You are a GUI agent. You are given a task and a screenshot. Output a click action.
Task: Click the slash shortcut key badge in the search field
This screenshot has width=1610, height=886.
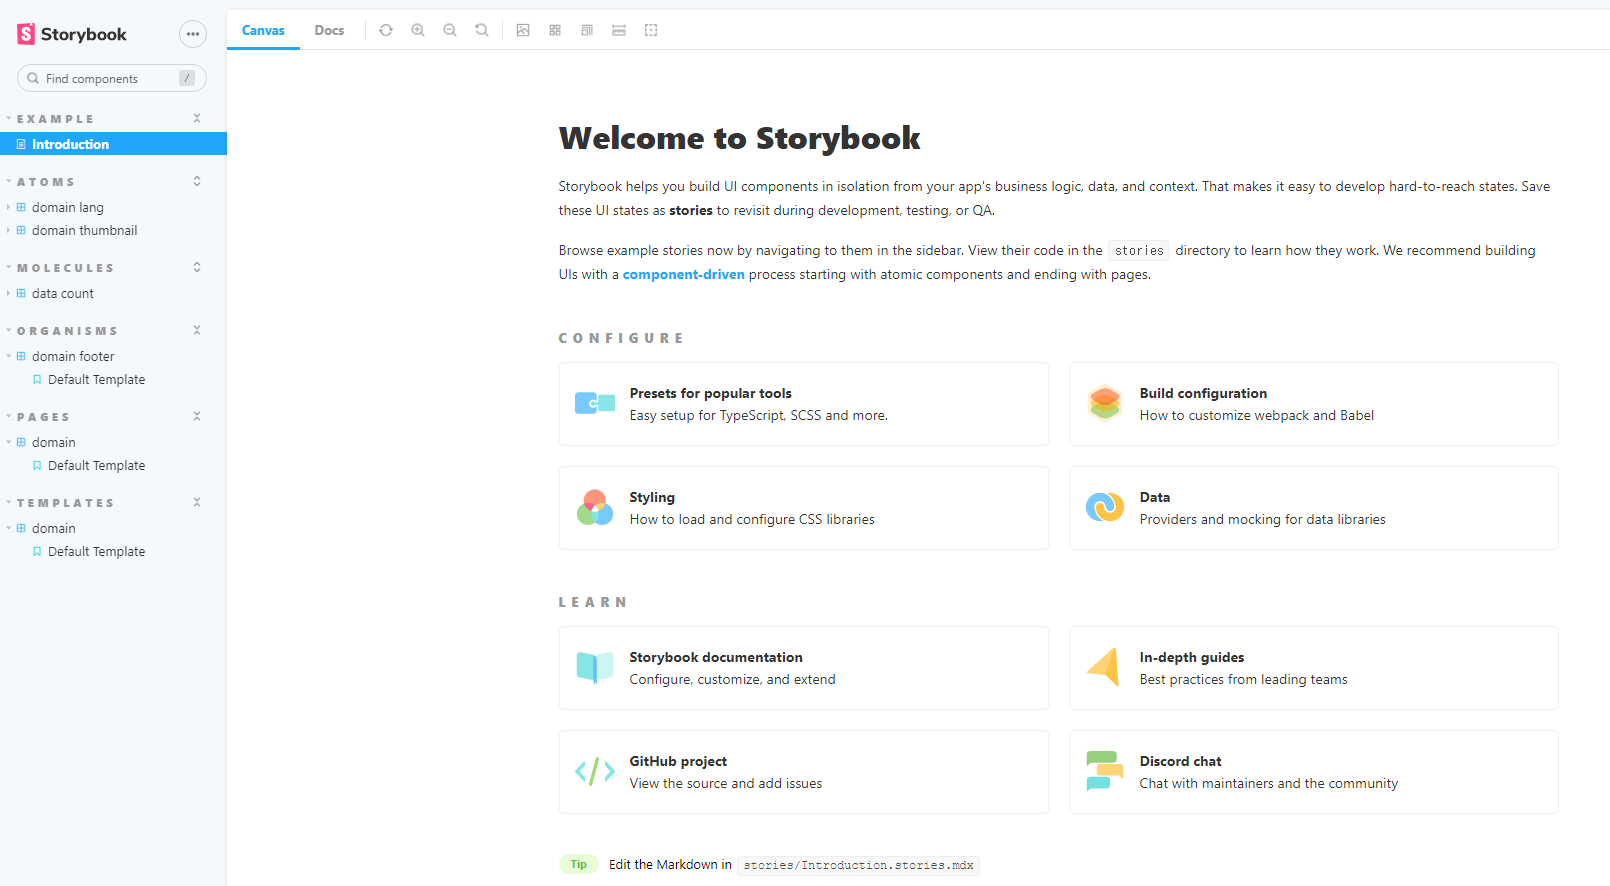point(187,78)
